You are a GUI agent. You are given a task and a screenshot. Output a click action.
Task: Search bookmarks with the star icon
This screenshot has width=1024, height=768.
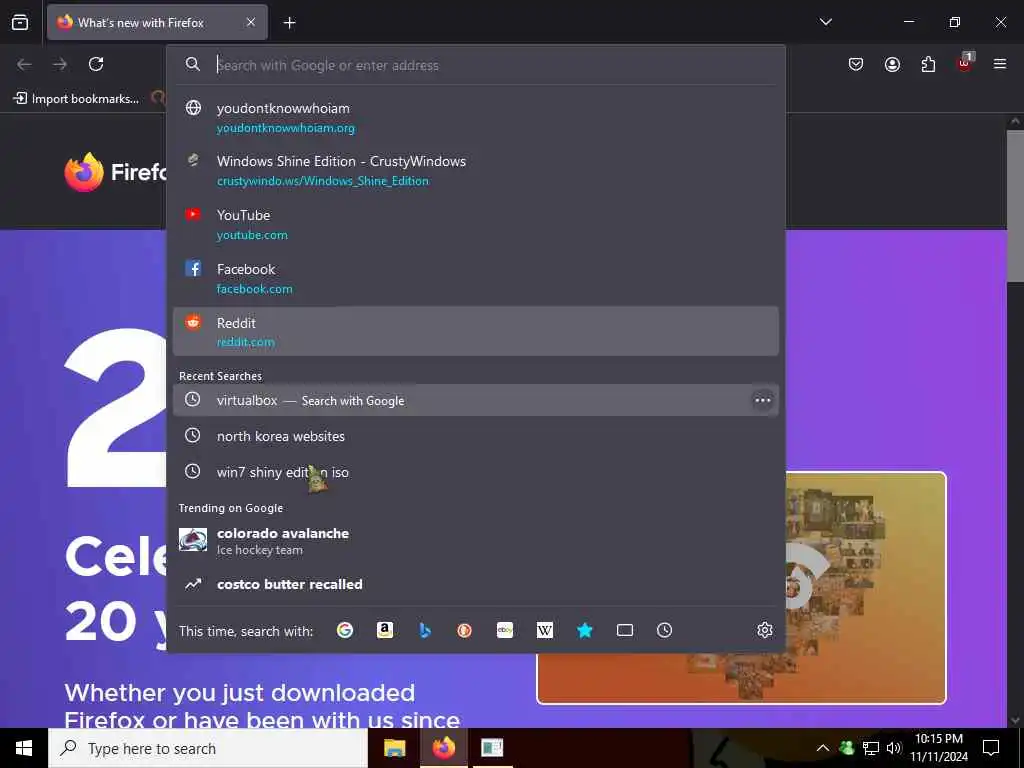point(584,630)
